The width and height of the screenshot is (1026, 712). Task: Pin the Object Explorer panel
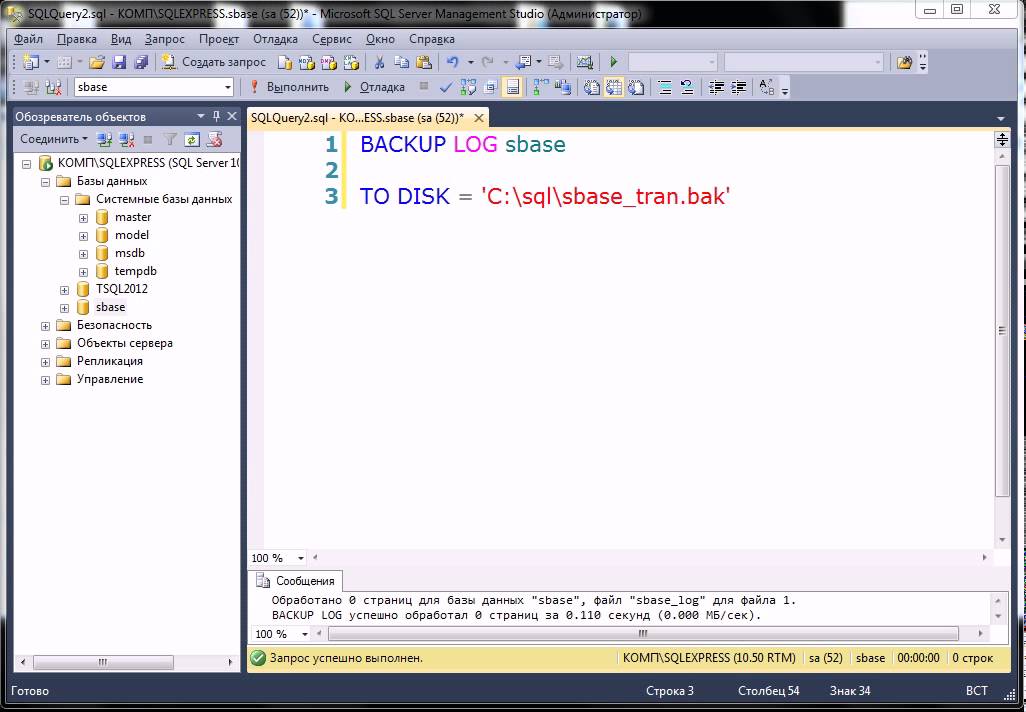tap(216, 116)
